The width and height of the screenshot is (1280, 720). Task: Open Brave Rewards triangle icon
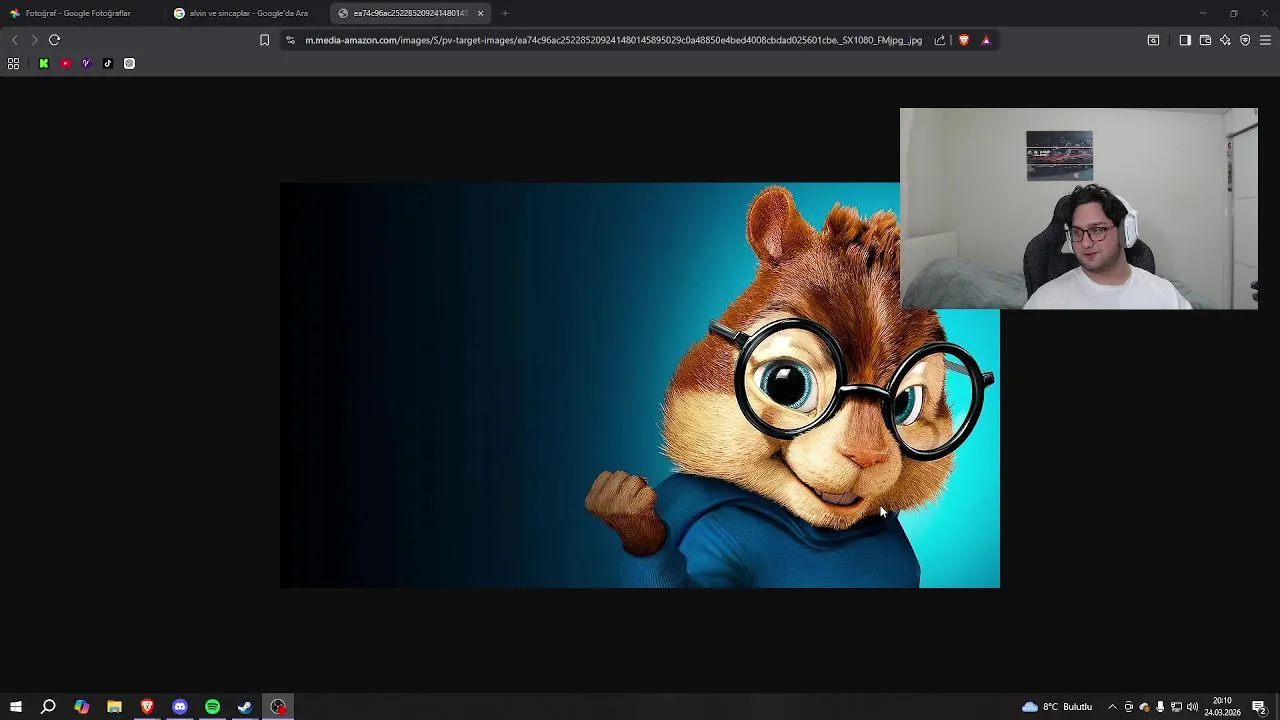click(x=986, y=40)
